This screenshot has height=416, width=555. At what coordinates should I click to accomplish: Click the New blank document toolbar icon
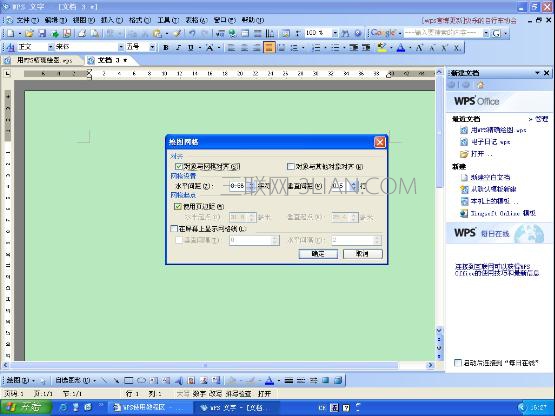pyautogui.click(x=11, y=33)
